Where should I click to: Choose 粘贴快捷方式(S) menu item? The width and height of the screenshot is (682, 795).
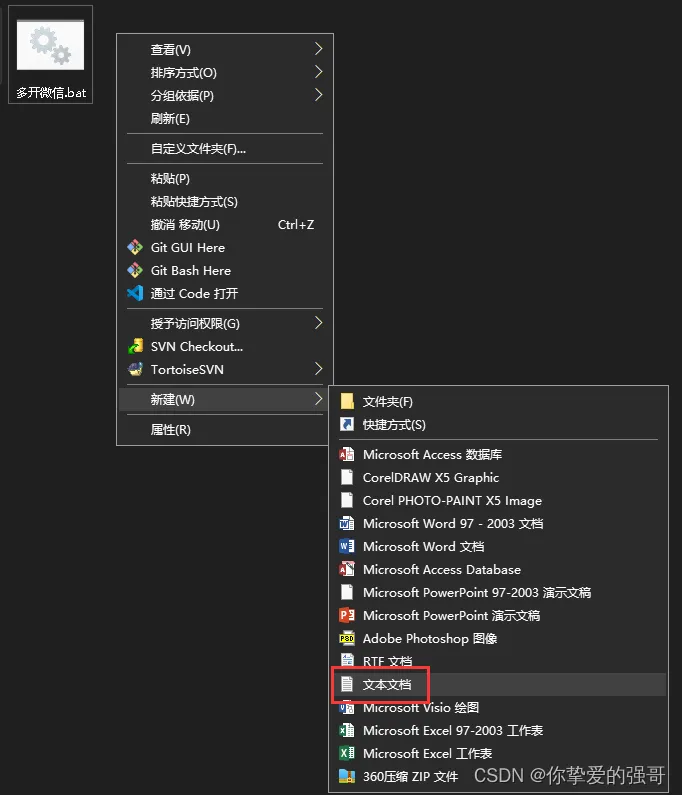coord(225,202)
